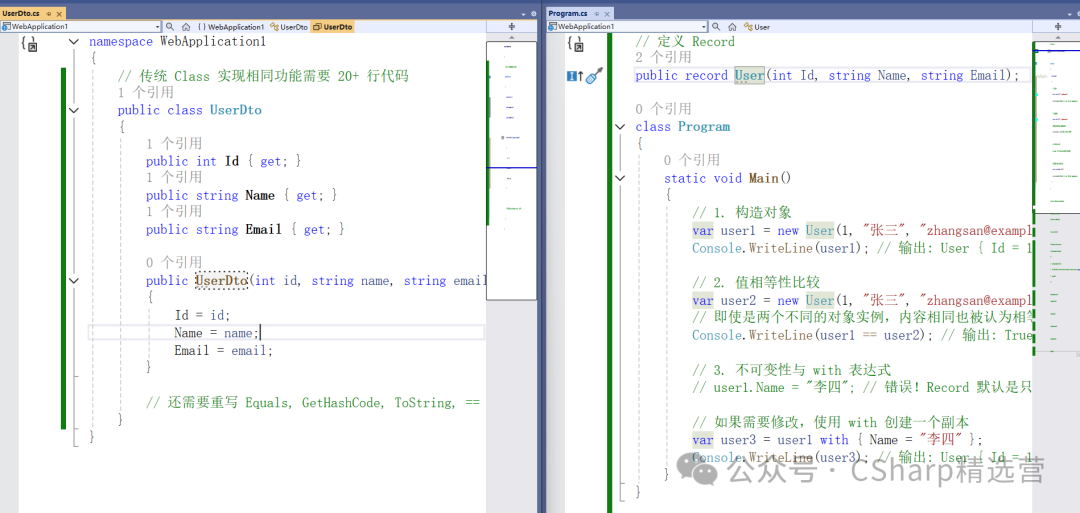
Task: Click the 'var user3 = user1 with' line
Action: (838, 440)
